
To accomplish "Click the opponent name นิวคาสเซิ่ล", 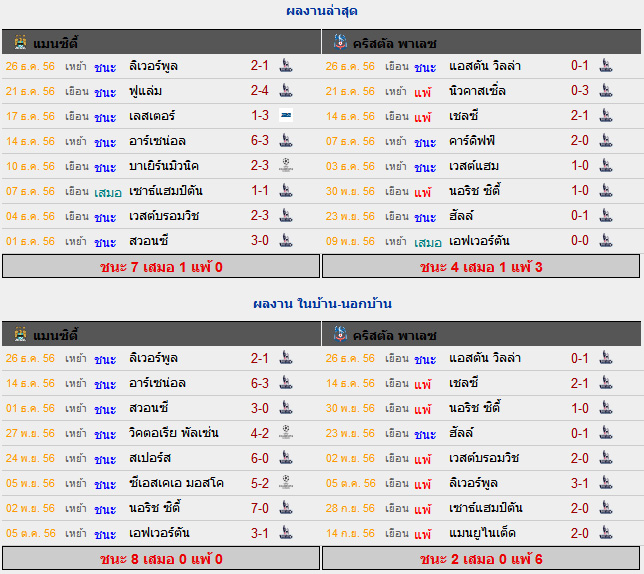I will 477,90.
